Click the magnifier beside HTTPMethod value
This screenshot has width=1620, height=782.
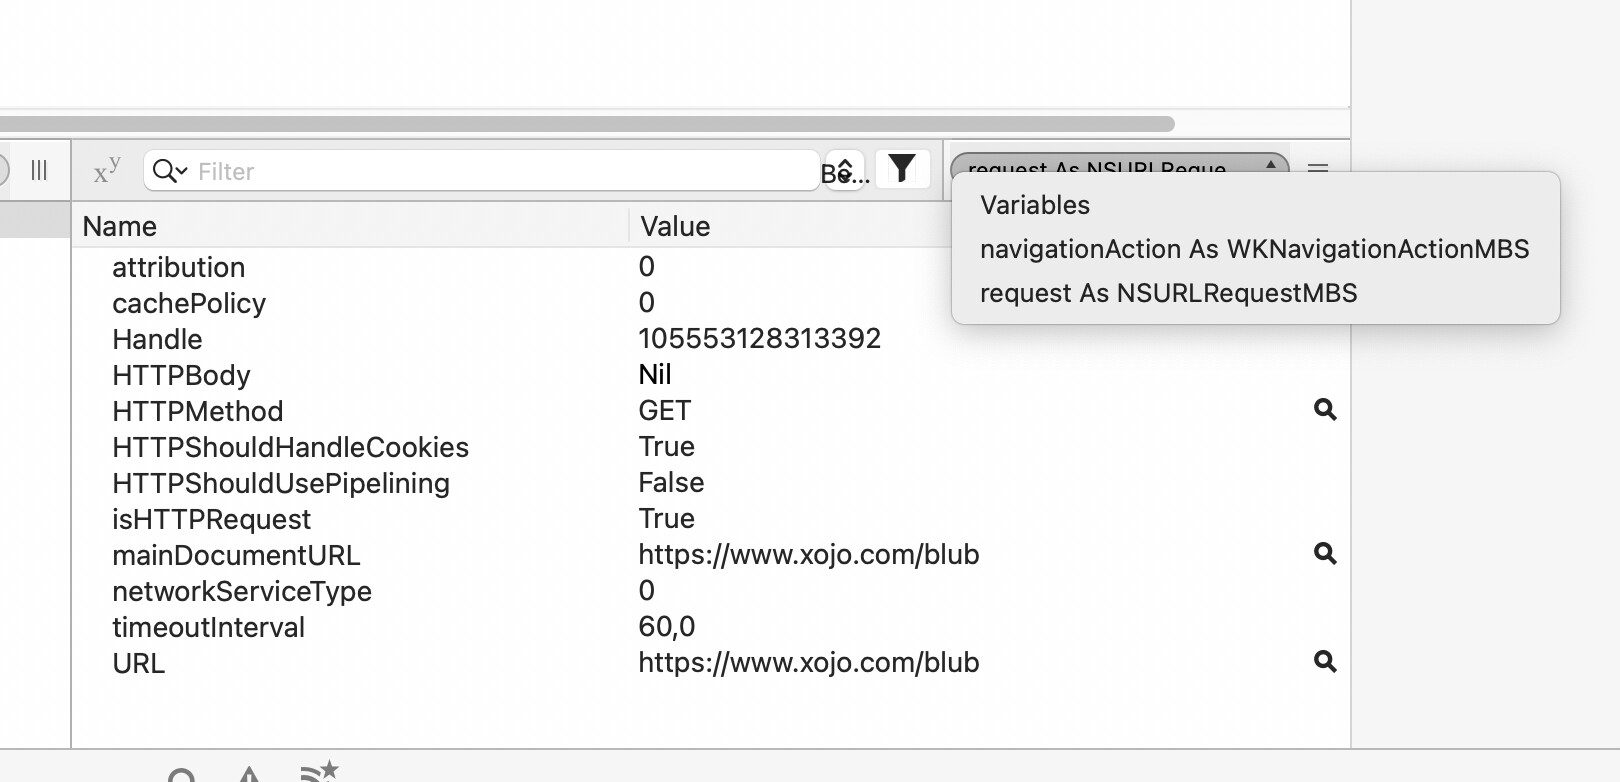[x=1325, y=410]
